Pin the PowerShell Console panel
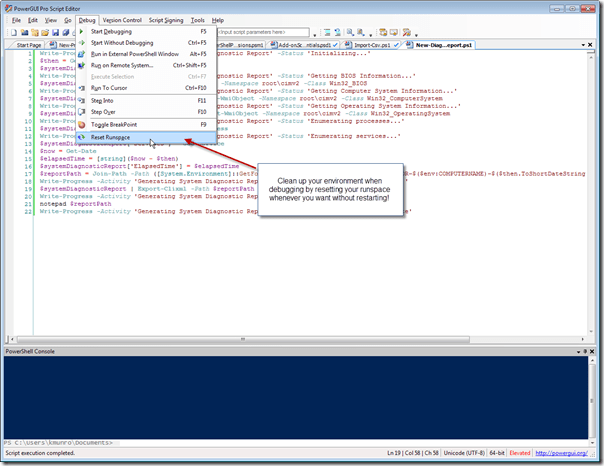This screenshot has width=604, height=466. click(585, 351)
